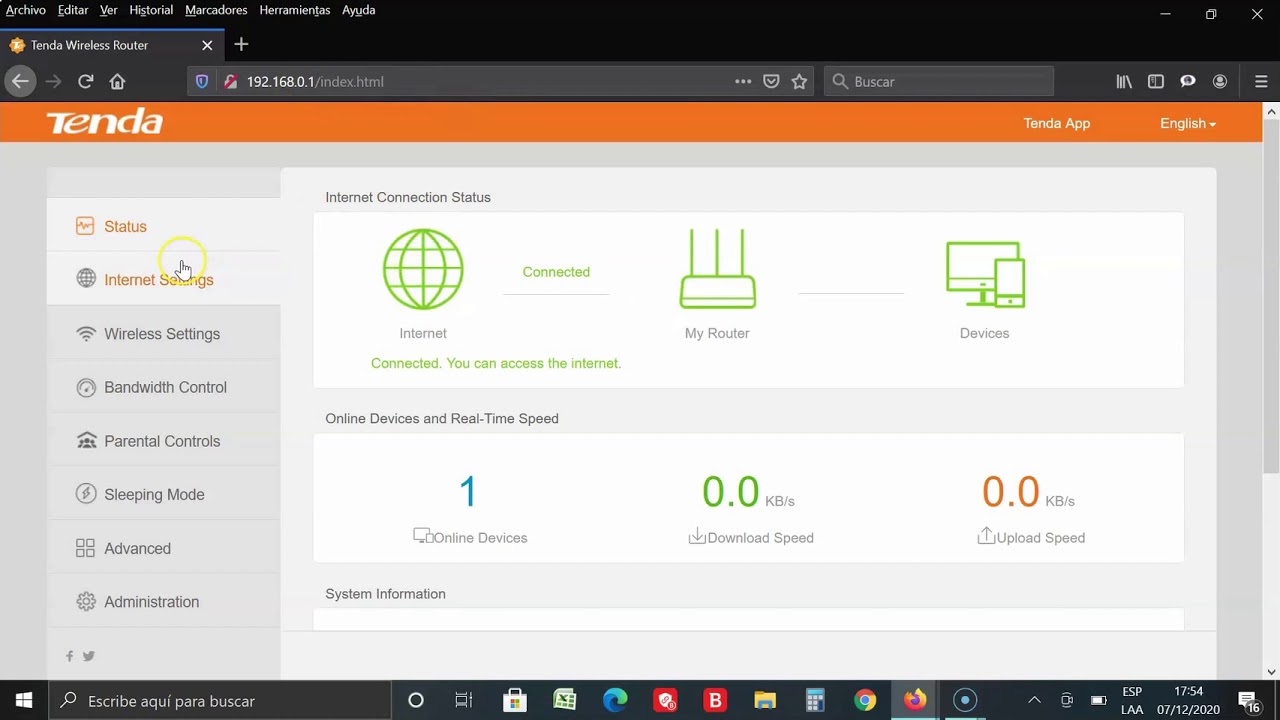1280x720 pixels.
Task: Open Sleeping Mode settings
Action: [x=163, y=494]
